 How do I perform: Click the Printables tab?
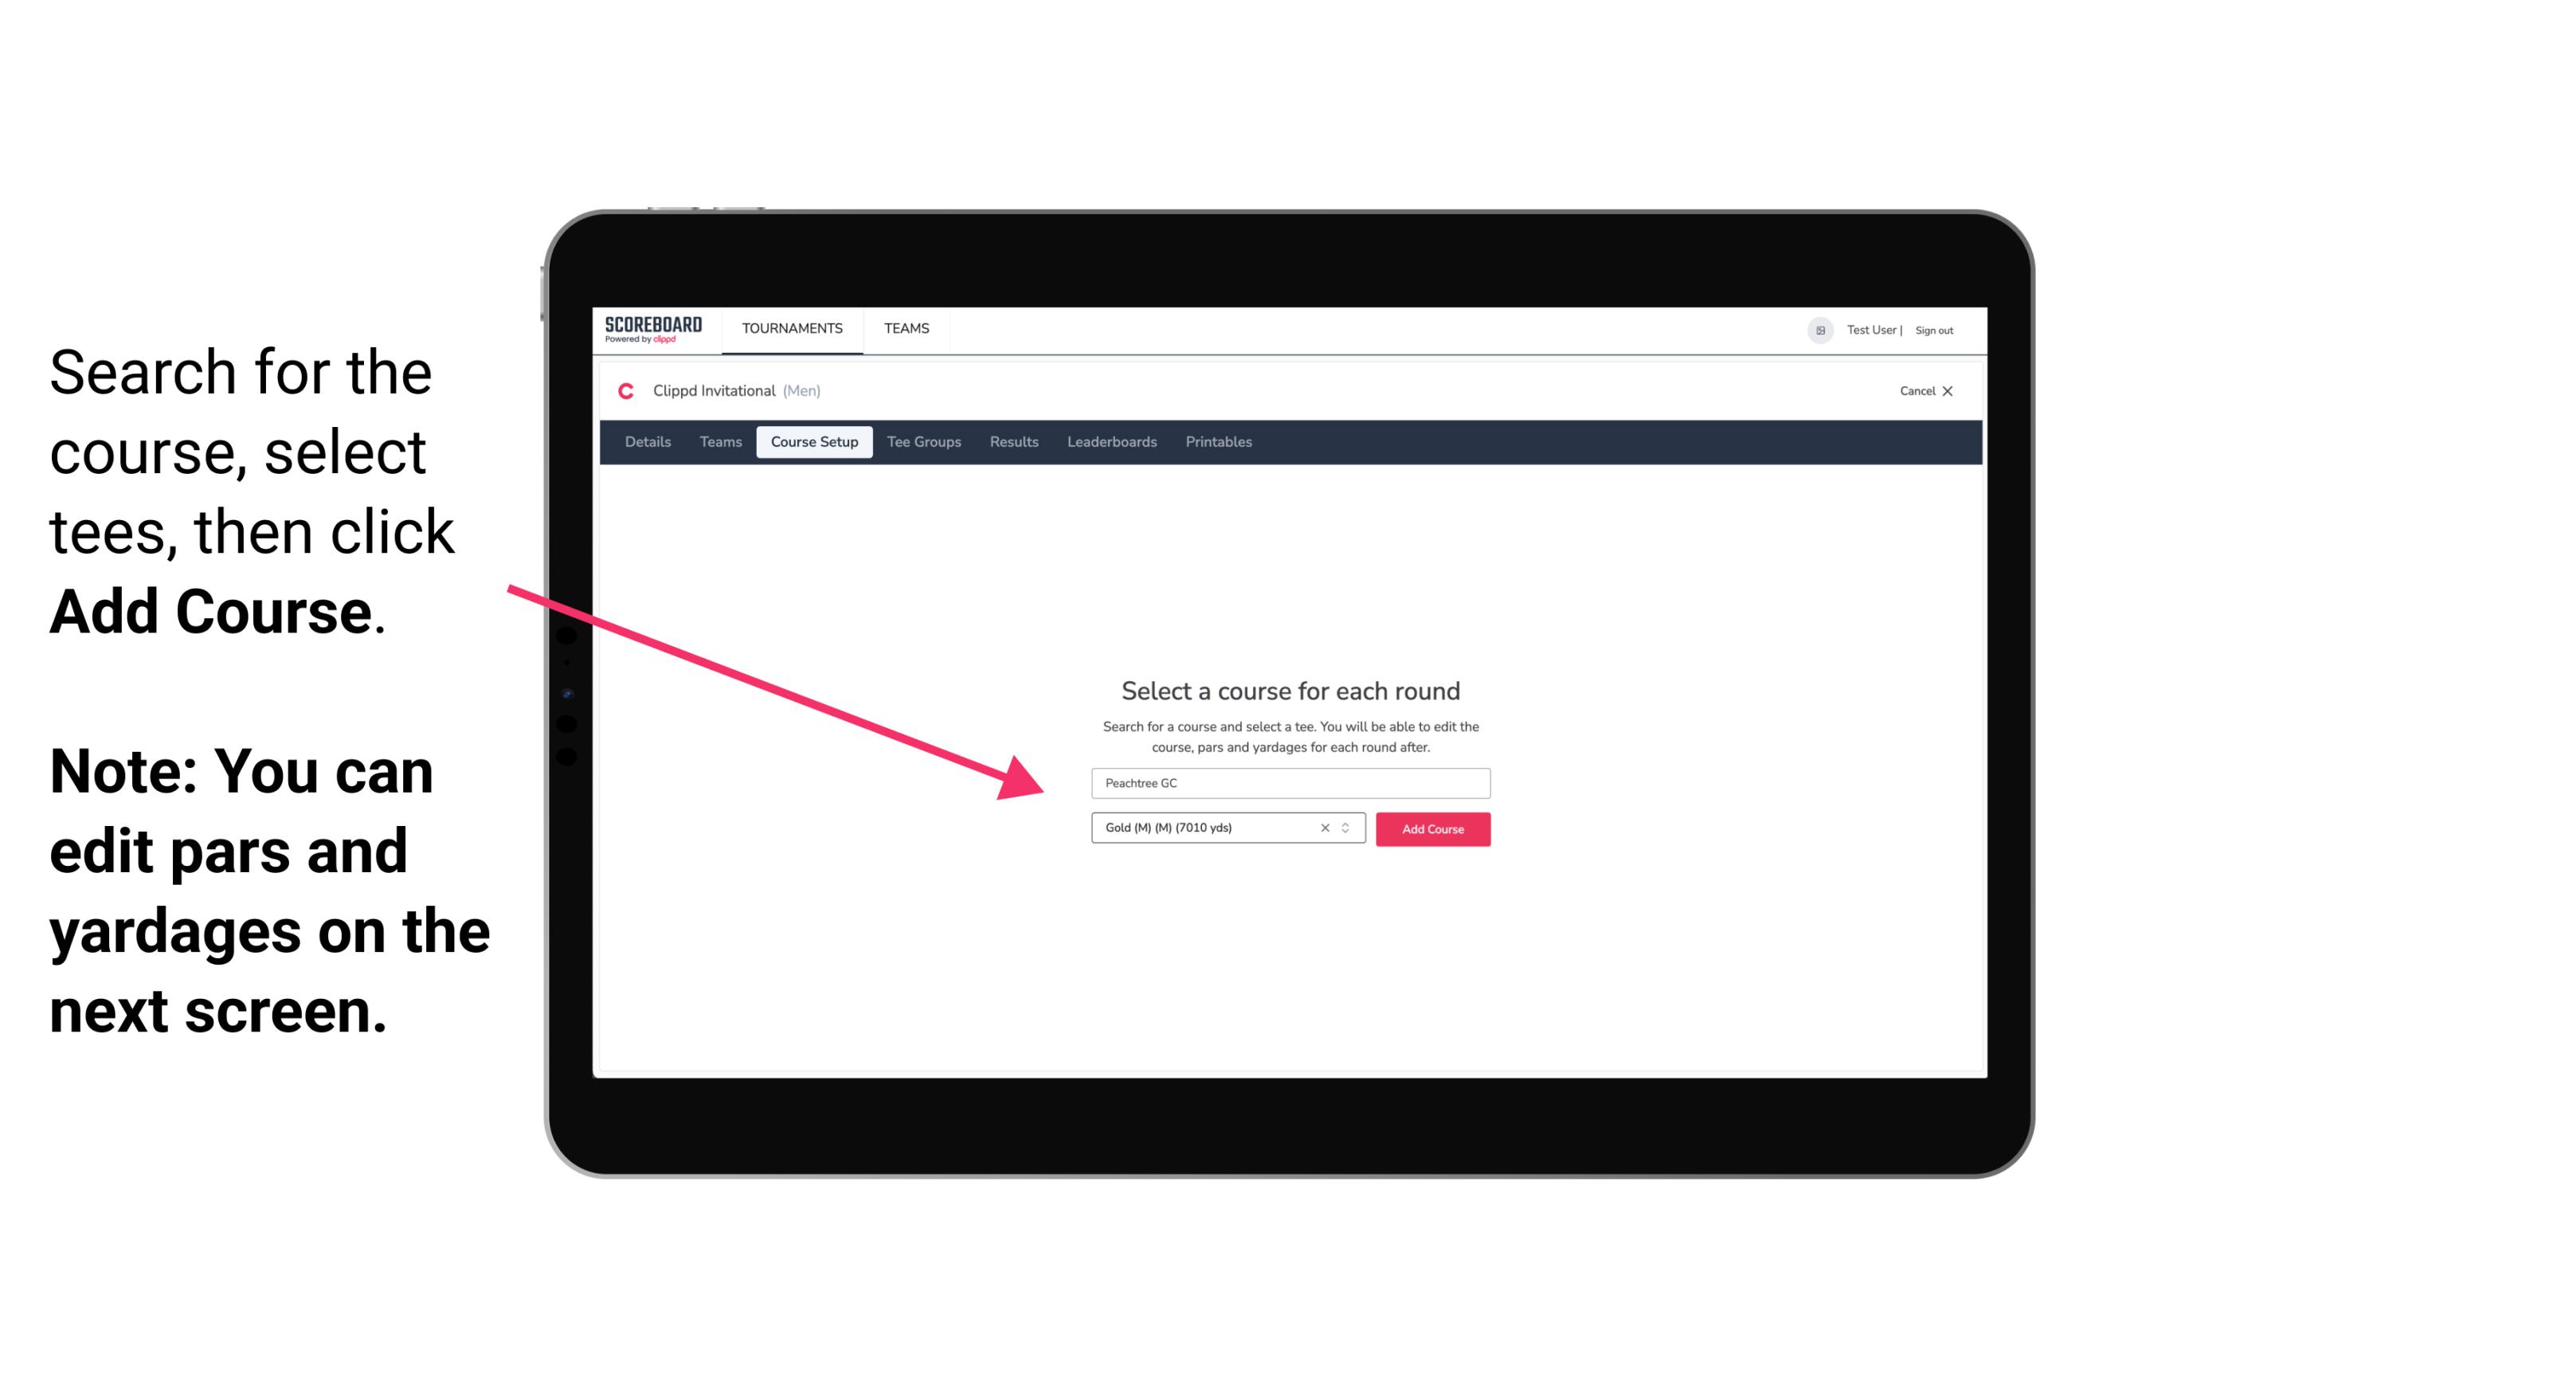pyautogui.click(x=1218, y=442)
